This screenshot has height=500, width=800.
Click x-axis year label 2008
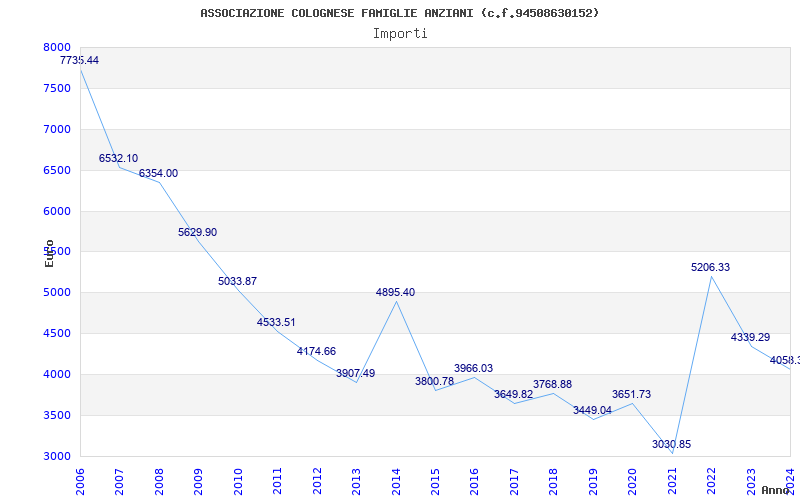[159, 481]
